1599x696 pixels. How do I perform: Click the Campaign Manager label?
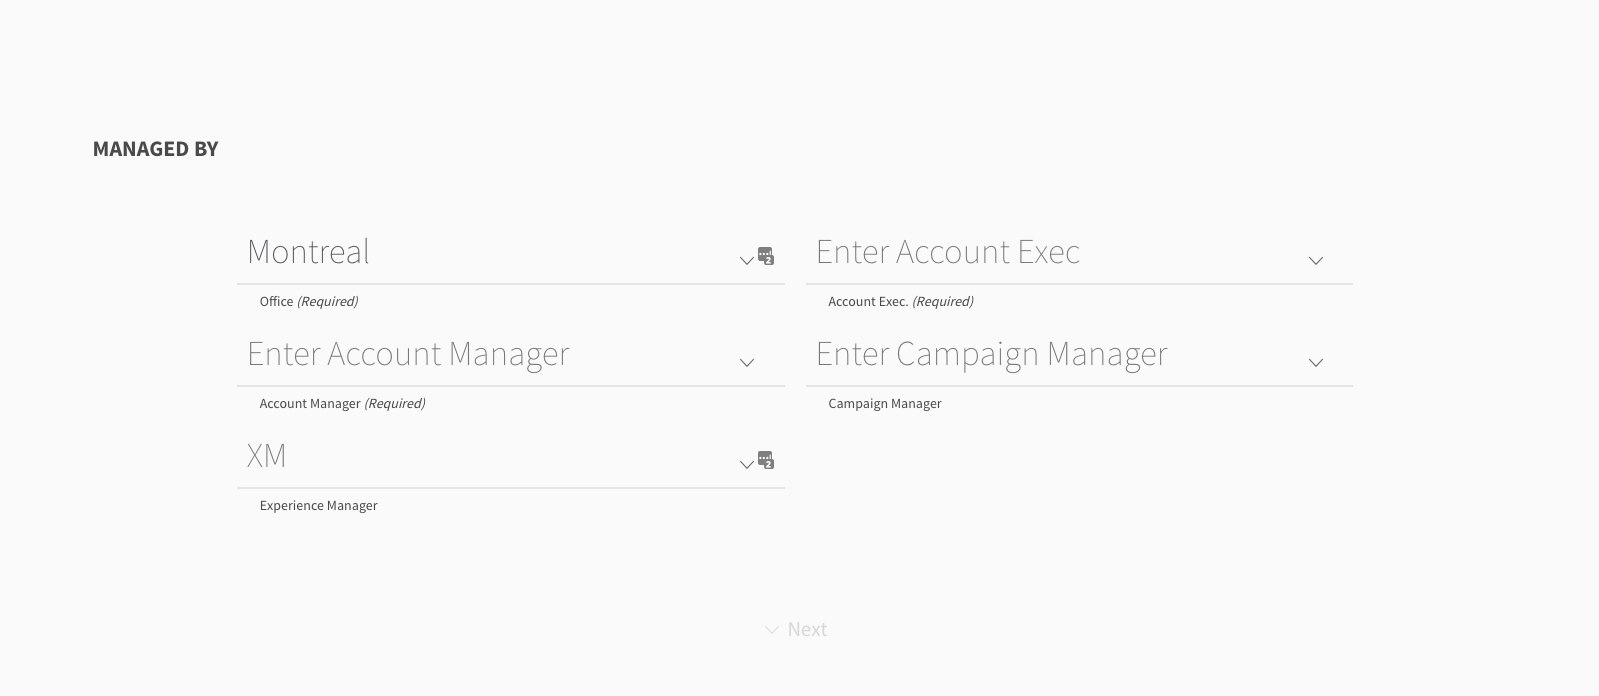pyautogui.click(x=885, y=403)
